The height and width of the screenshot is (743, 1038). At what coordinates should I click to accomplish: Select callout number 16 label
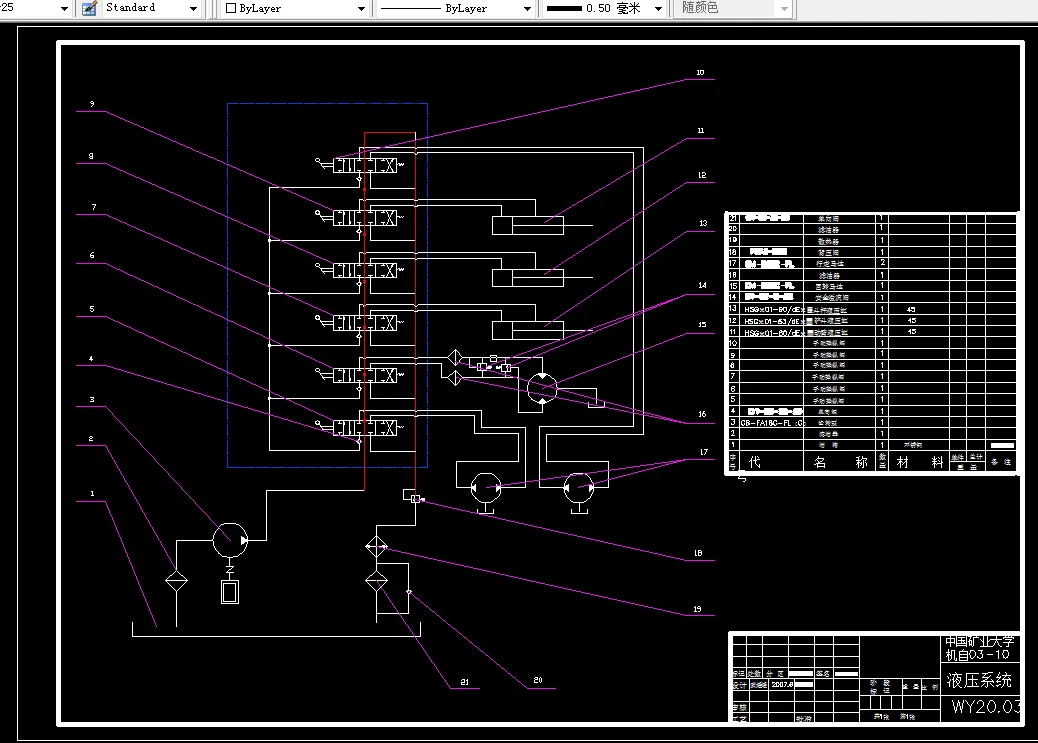pyautogui.click(x=702, y=414)
